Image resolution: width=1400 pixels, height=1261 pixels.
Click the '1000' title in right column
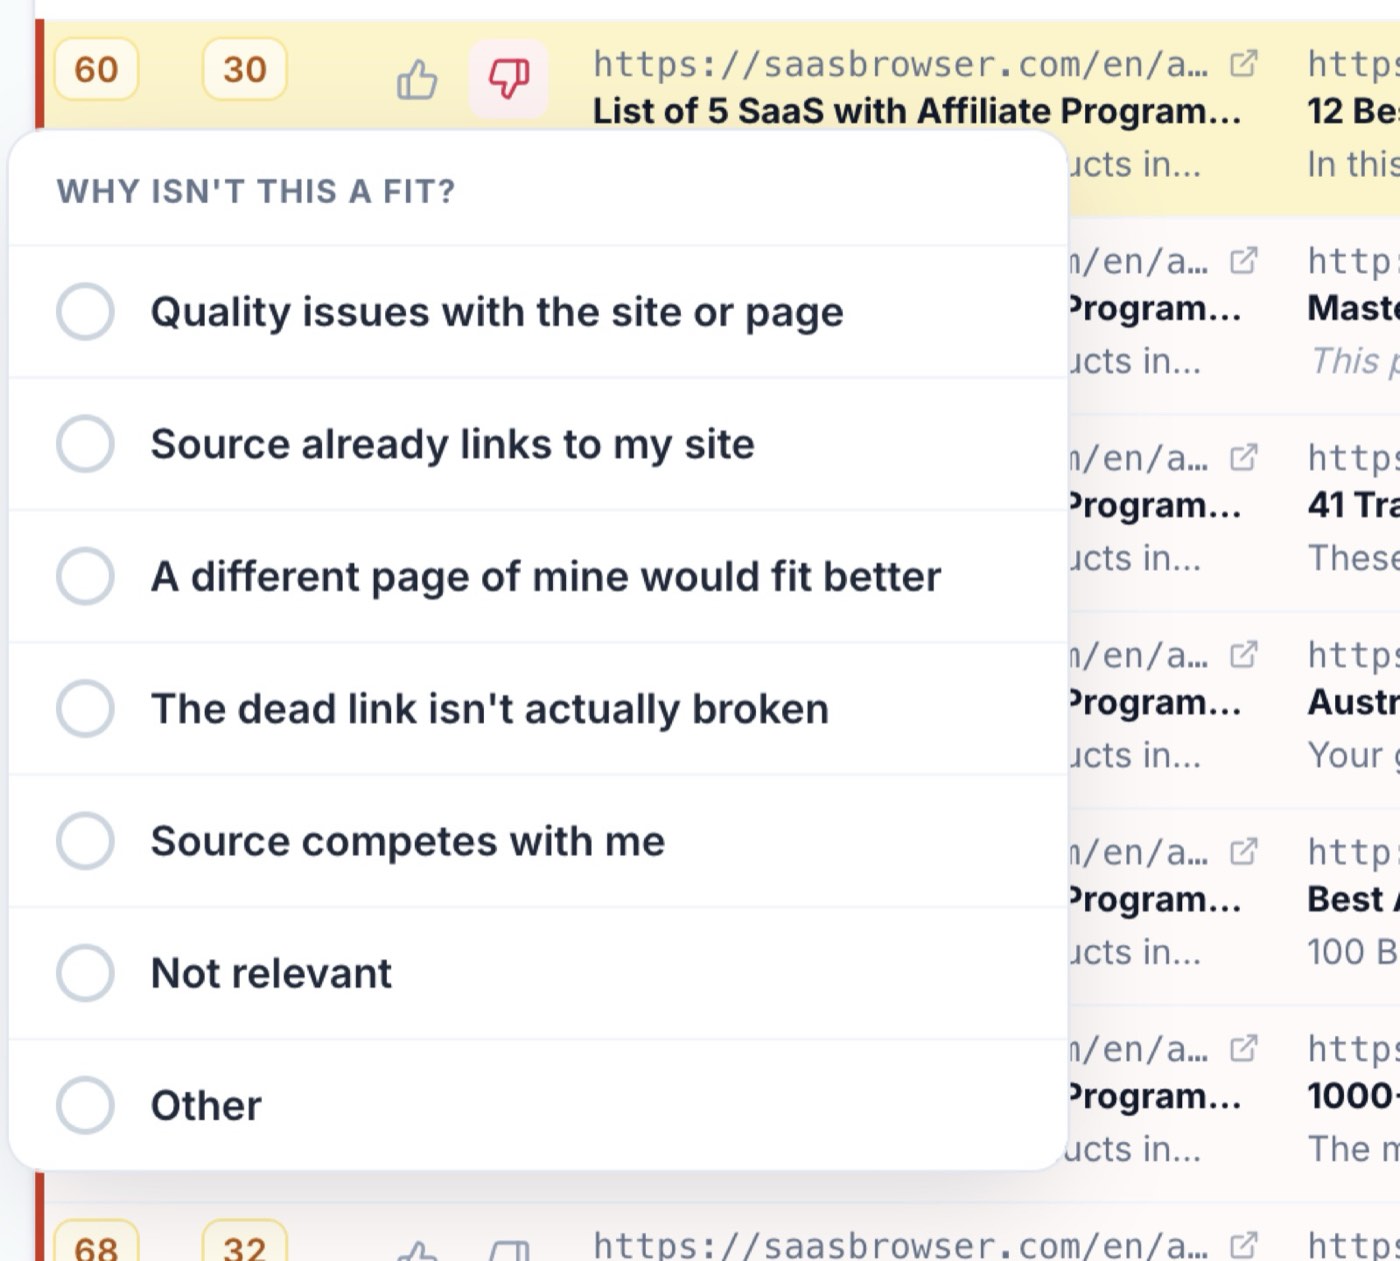click(x=1353, y=1096)
